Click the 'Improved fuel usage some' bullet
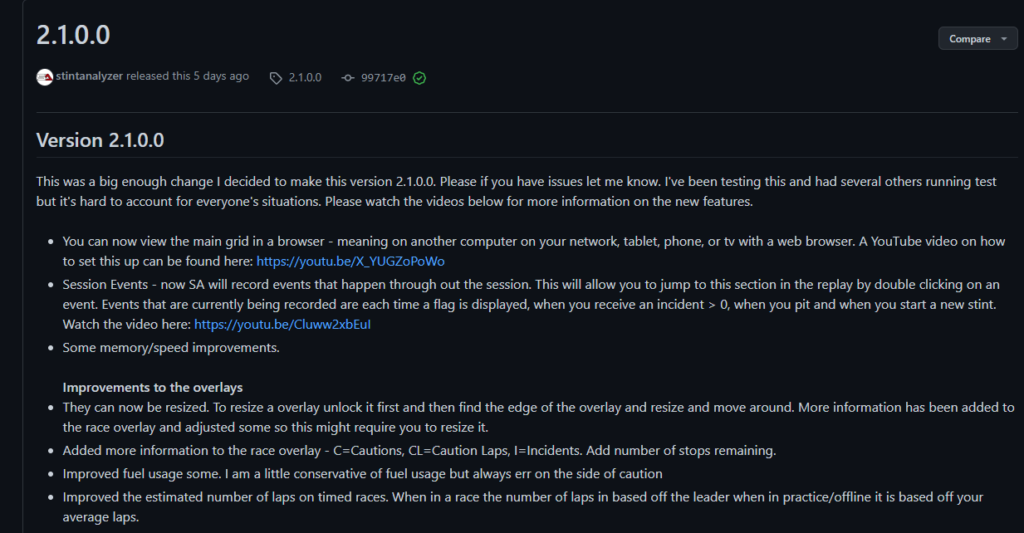The image size is (1024, 533). coord(362,474)
